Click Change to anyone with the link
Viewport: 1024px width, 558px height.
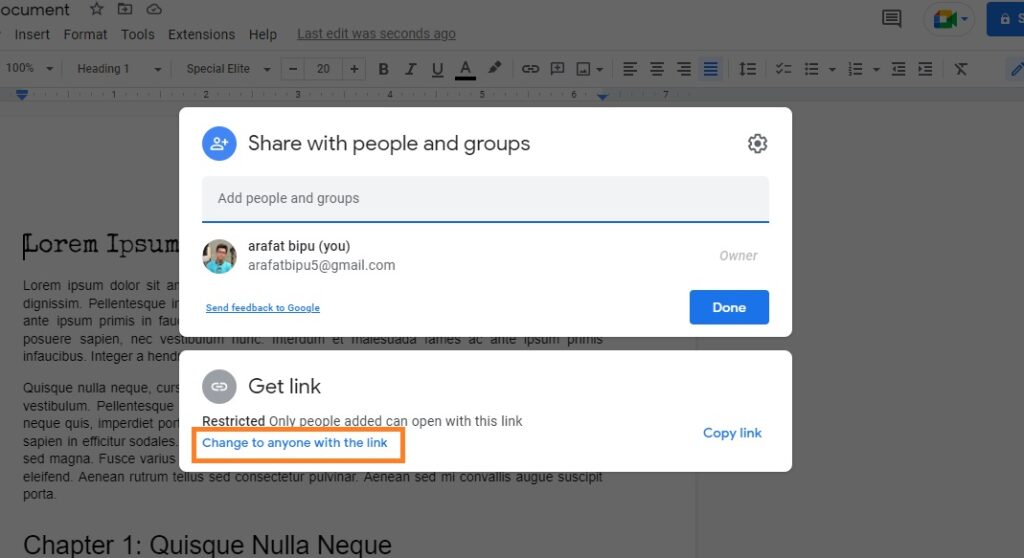pyautogui.click(x=295, y=442)
